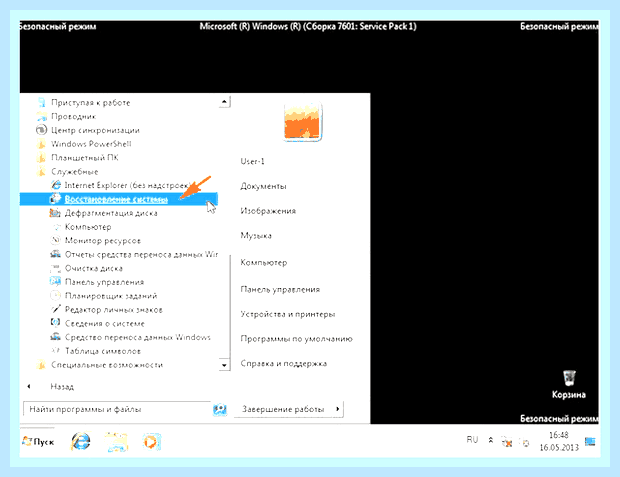Image resolution: width=620 pixels, height=477 pixels.
Task: Click the search icon beside search box
Action: (220, 409)
